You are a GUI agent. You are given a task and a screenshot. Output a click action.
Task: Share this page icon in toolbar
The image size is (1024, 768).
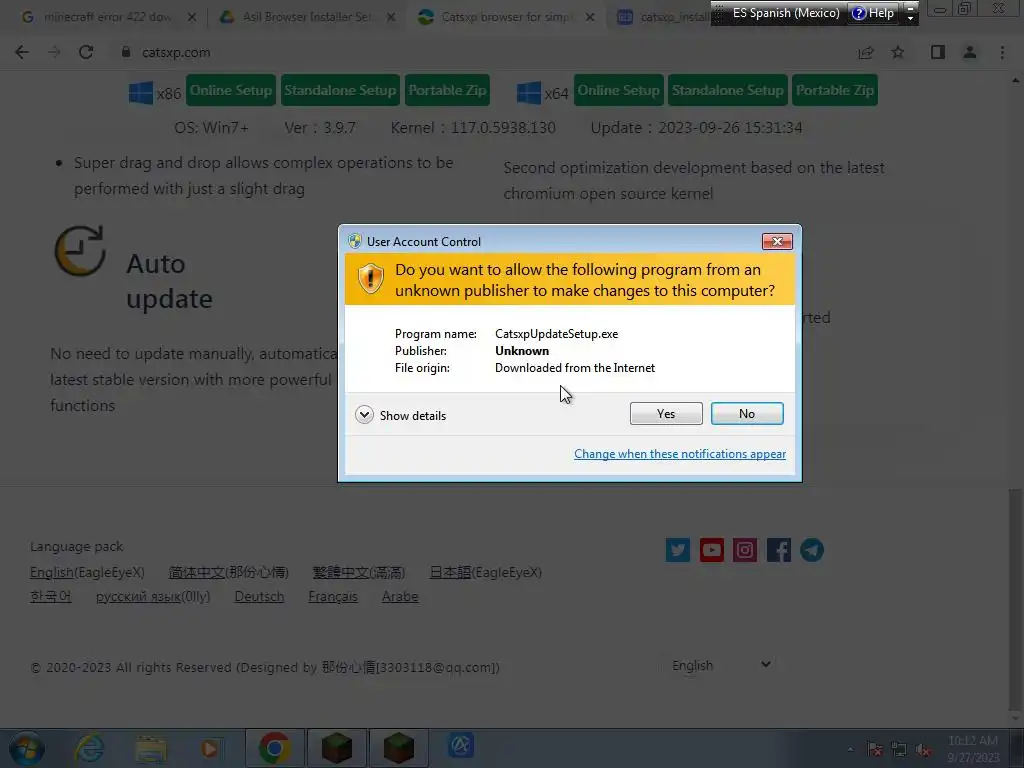click(x=866, y=52)
